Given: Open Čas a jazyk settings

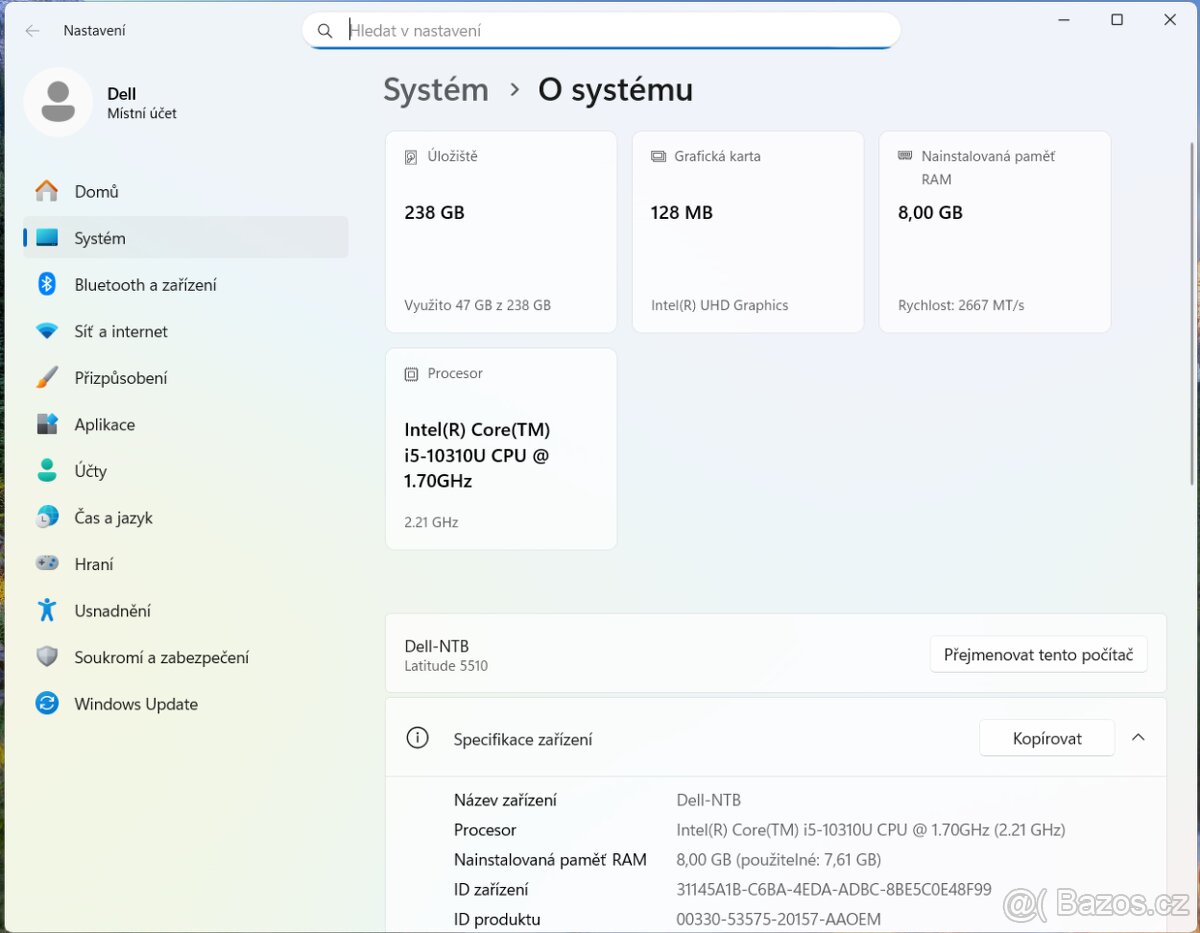Looking at the screenshot, I should coord(113,517).
